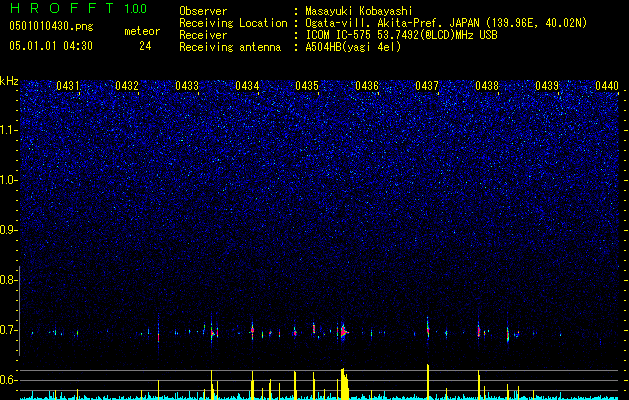This screenshot has height=400, width=629.
Task: Click the kHz axis unit label
Action: [x=9, y=81]
